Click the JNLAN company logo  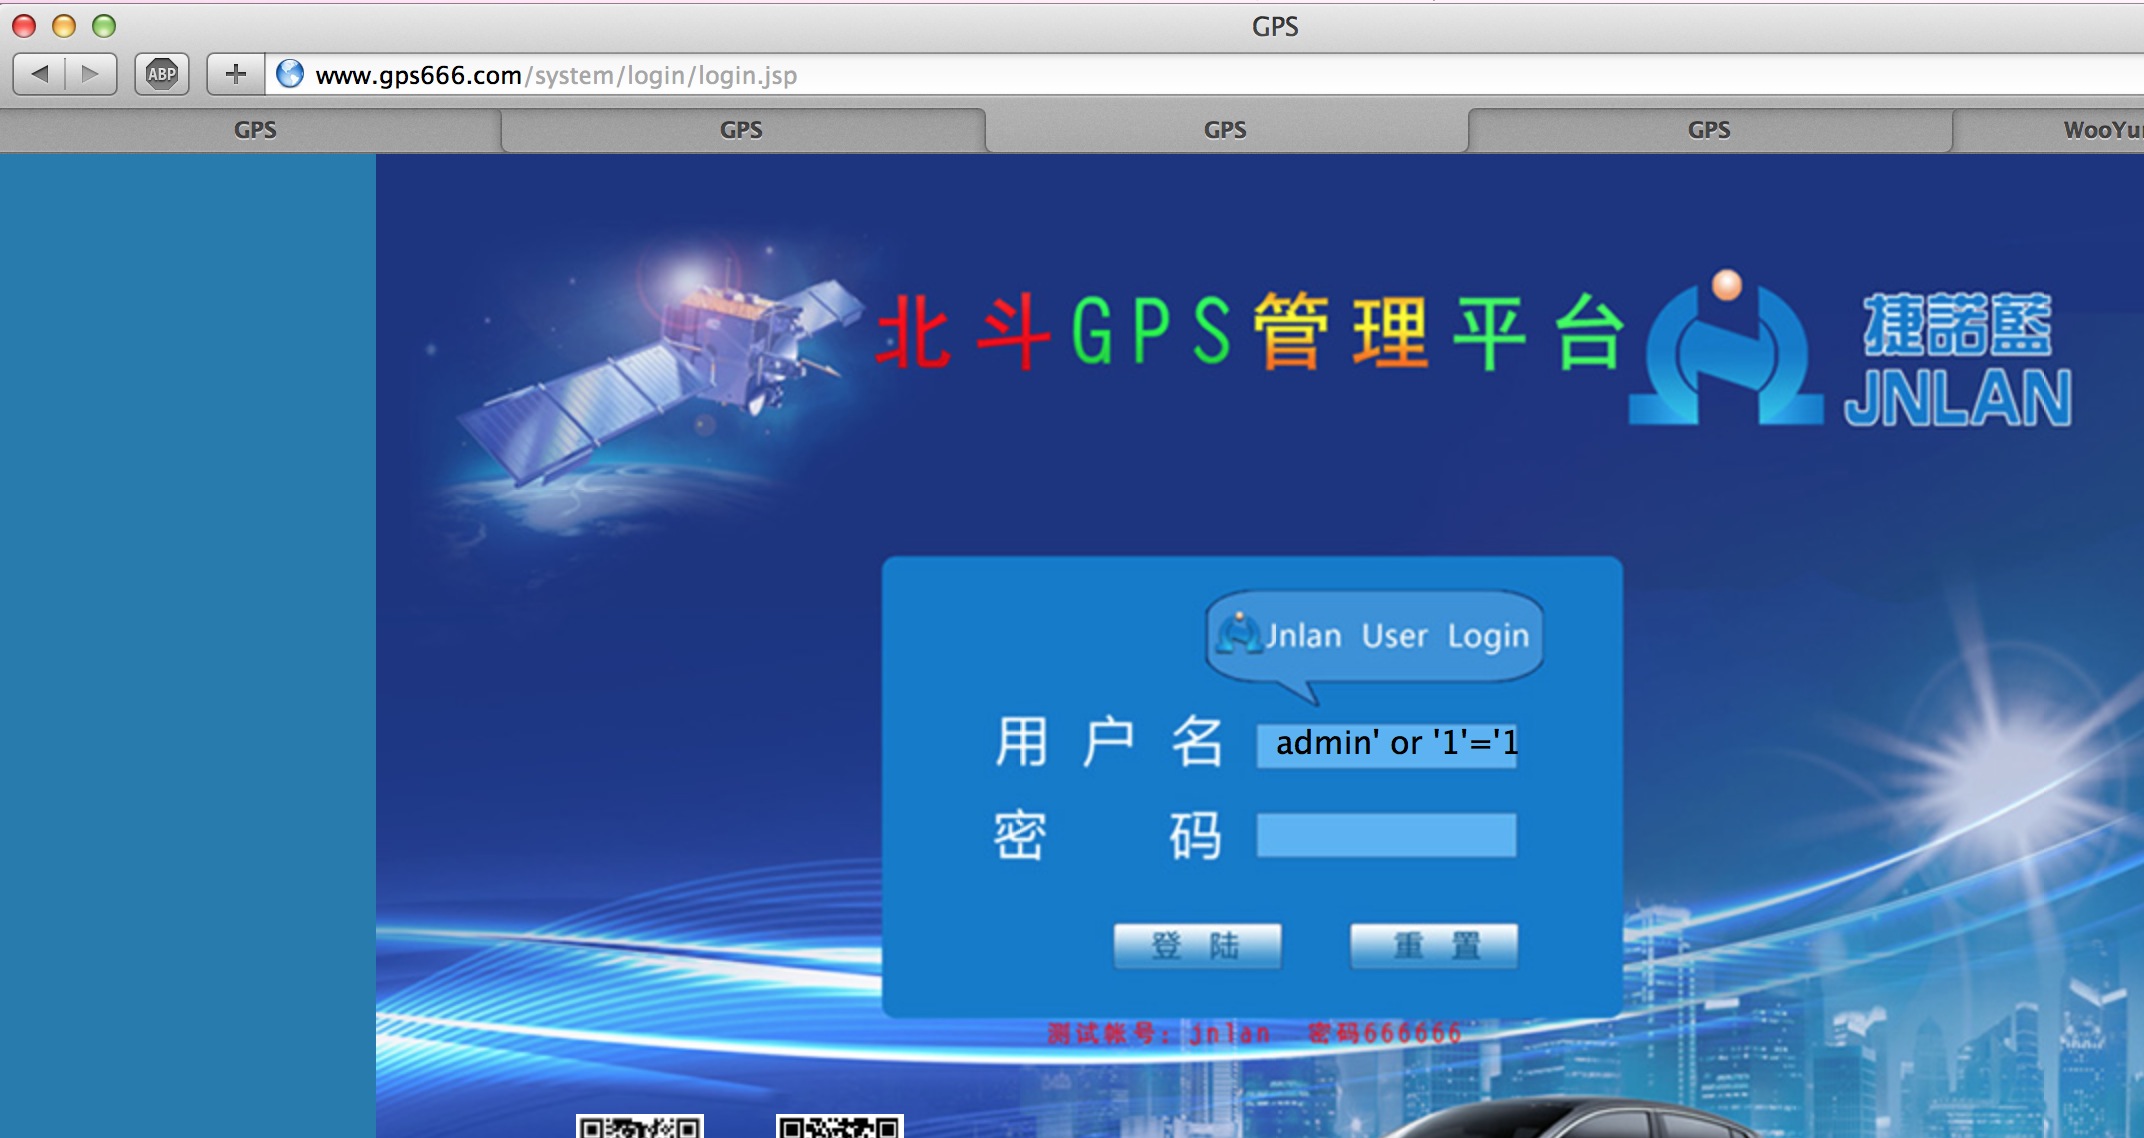pyautogui.click(x=1850, y=350)
